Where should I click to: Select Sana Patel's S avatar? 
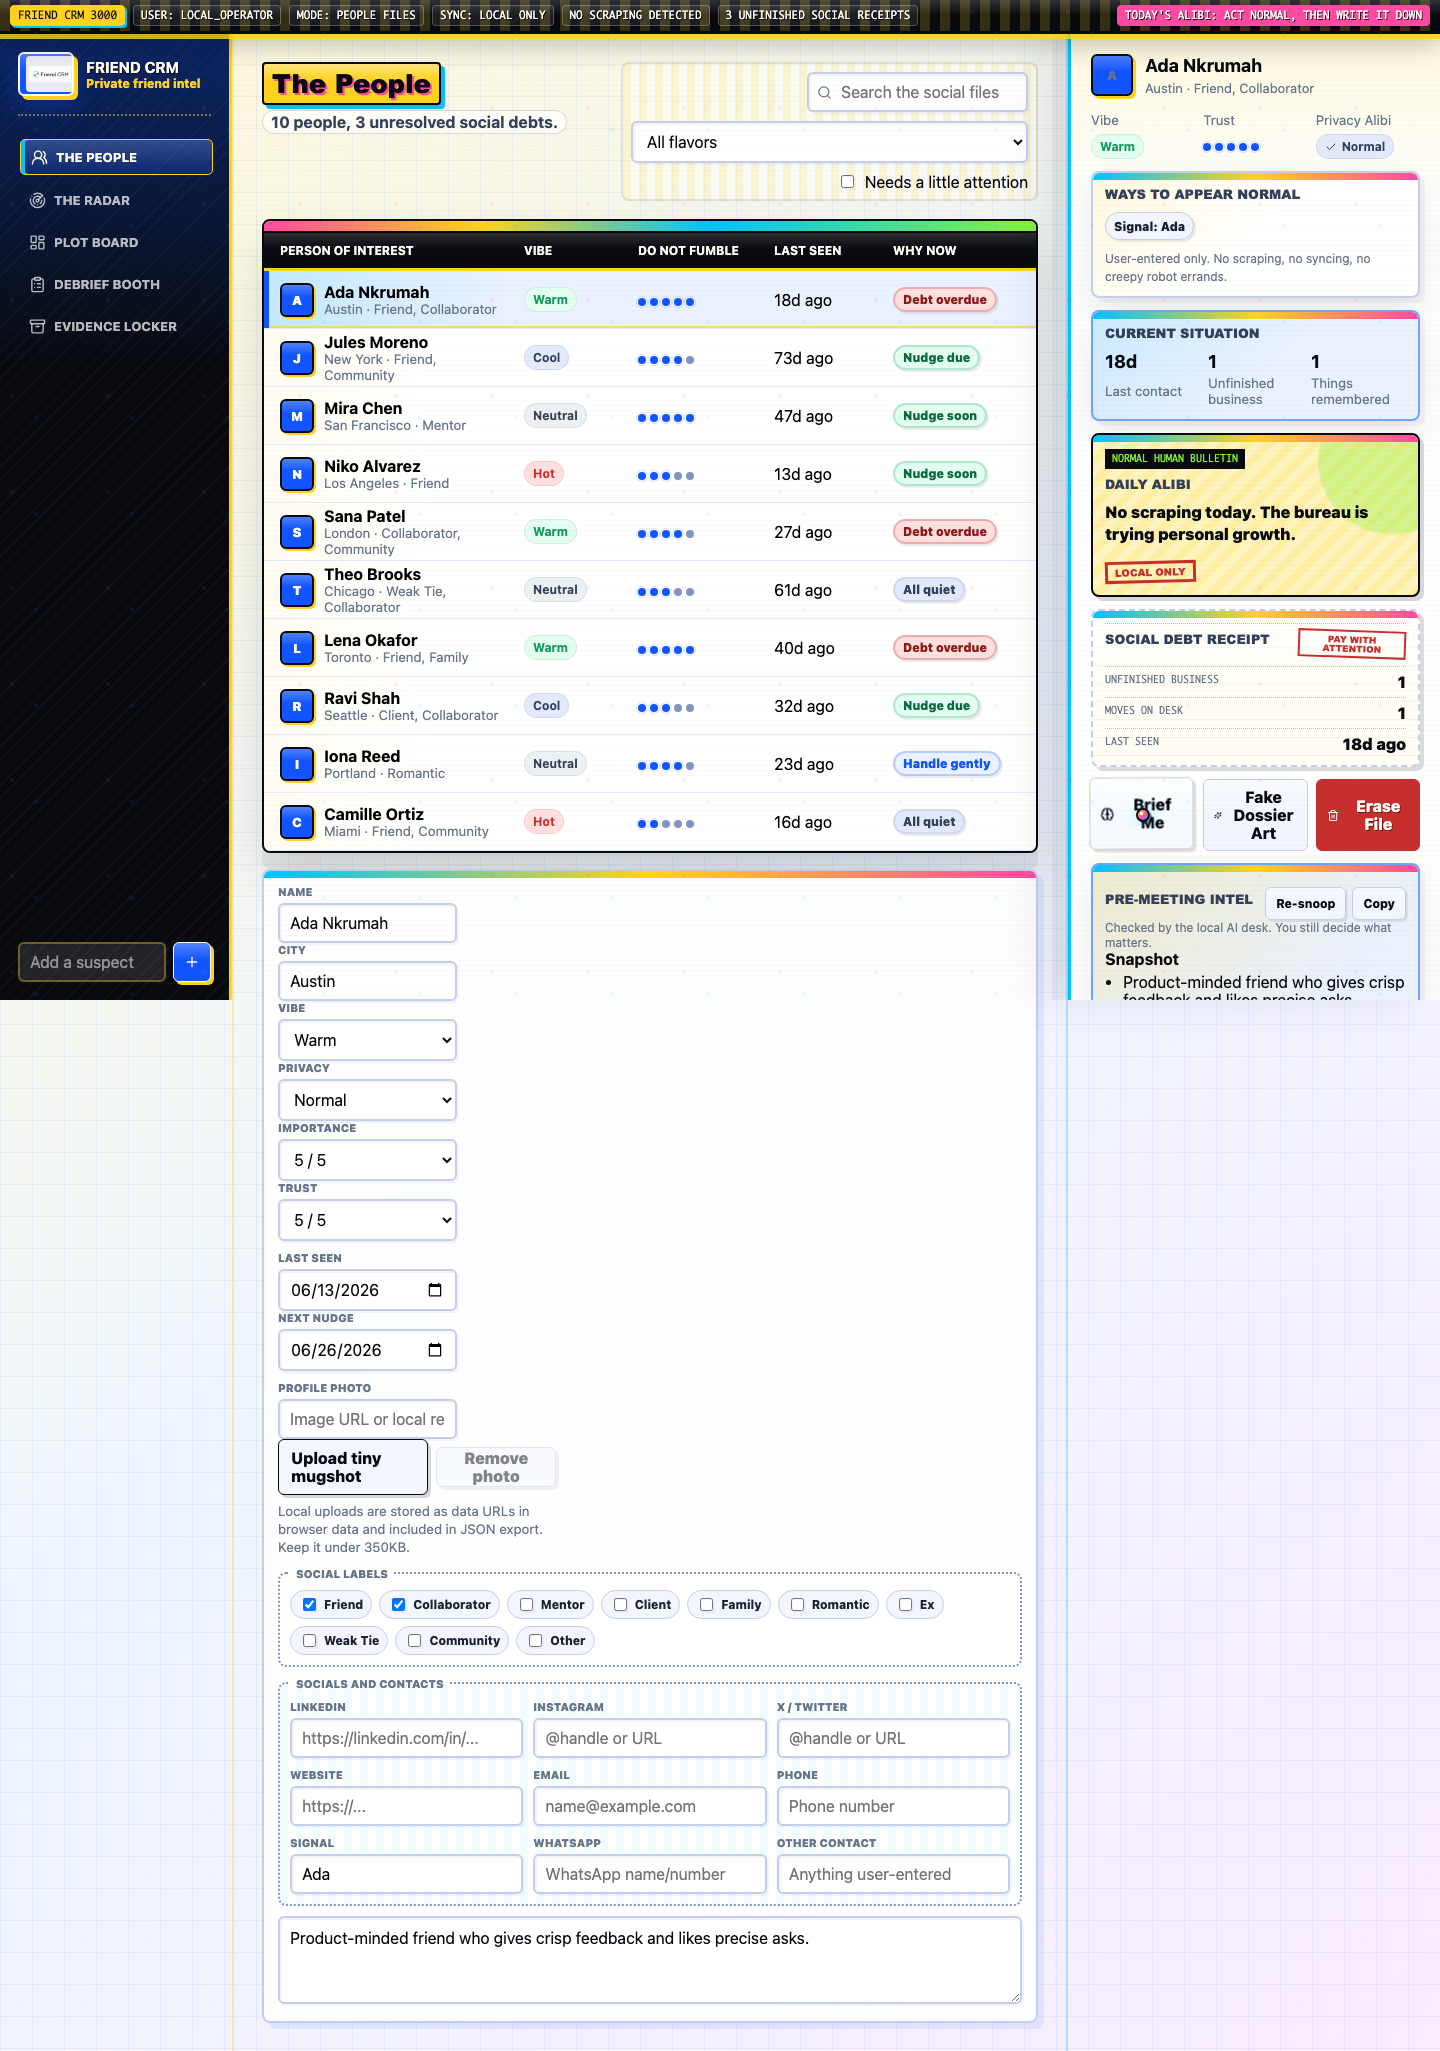297,532
